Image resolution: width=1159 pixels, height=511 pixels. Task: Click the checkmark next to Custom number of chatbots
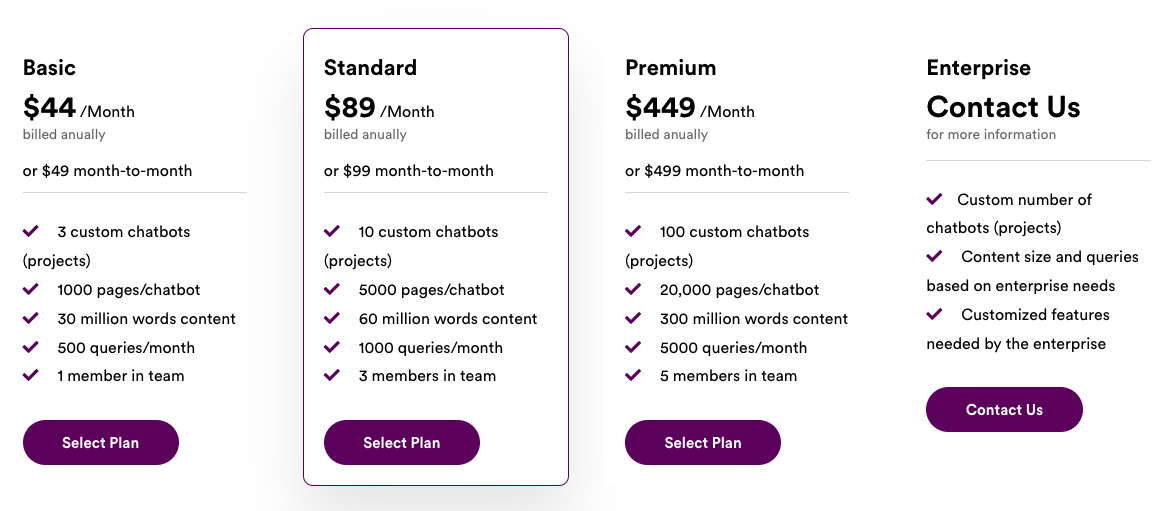[935, 199]
